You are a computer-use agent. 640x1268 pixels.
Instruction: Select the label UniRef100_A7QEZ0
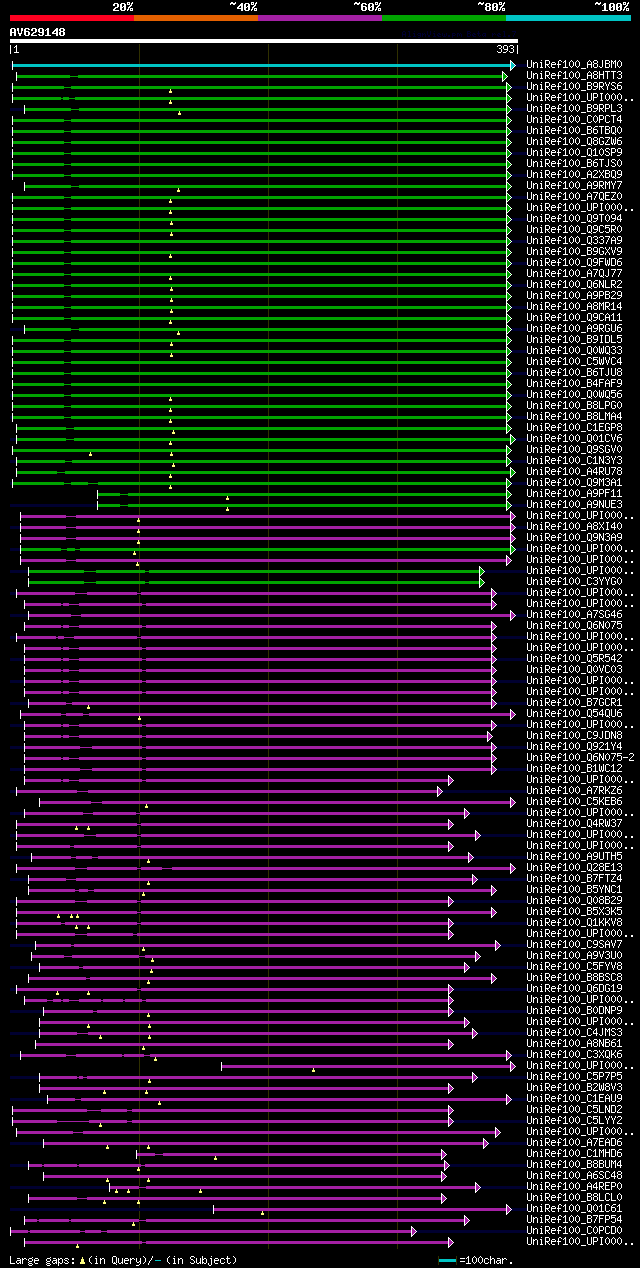tap(575, 197)
